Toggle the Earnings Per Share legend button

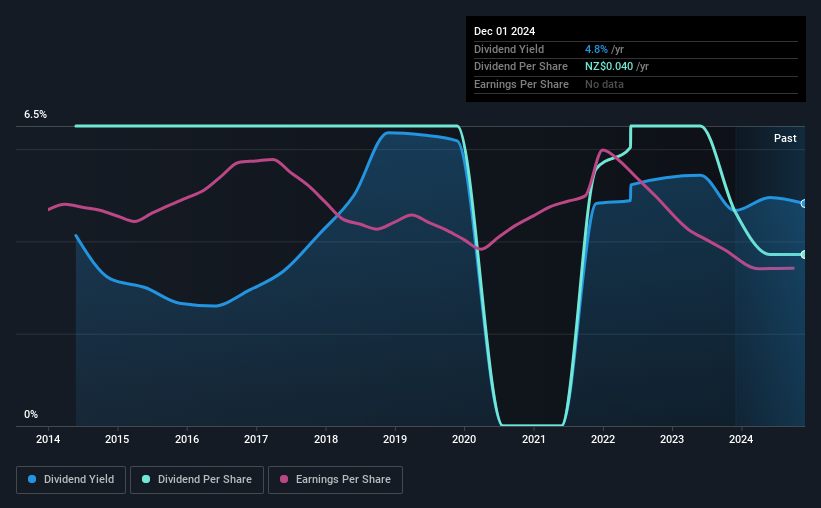coord(335,480)
